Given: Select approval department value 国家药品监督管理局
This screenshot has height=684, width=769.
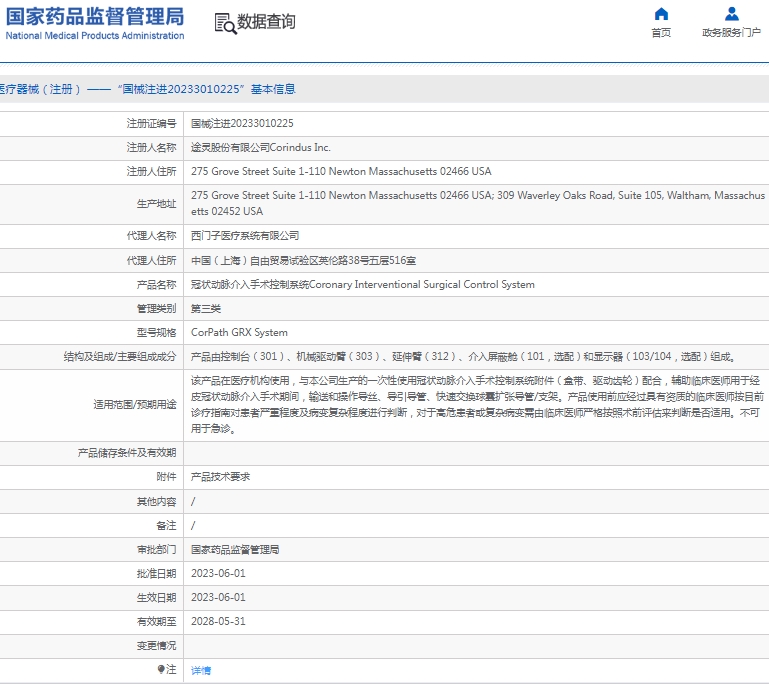Looking at the screenshot, I should (235, 550).
